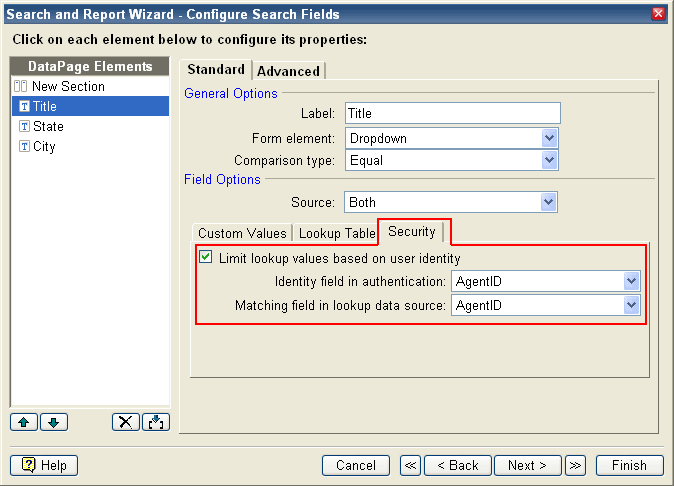674x486 pixels.
Task: Click the text field icon beside State
Action: click(25, 126)
